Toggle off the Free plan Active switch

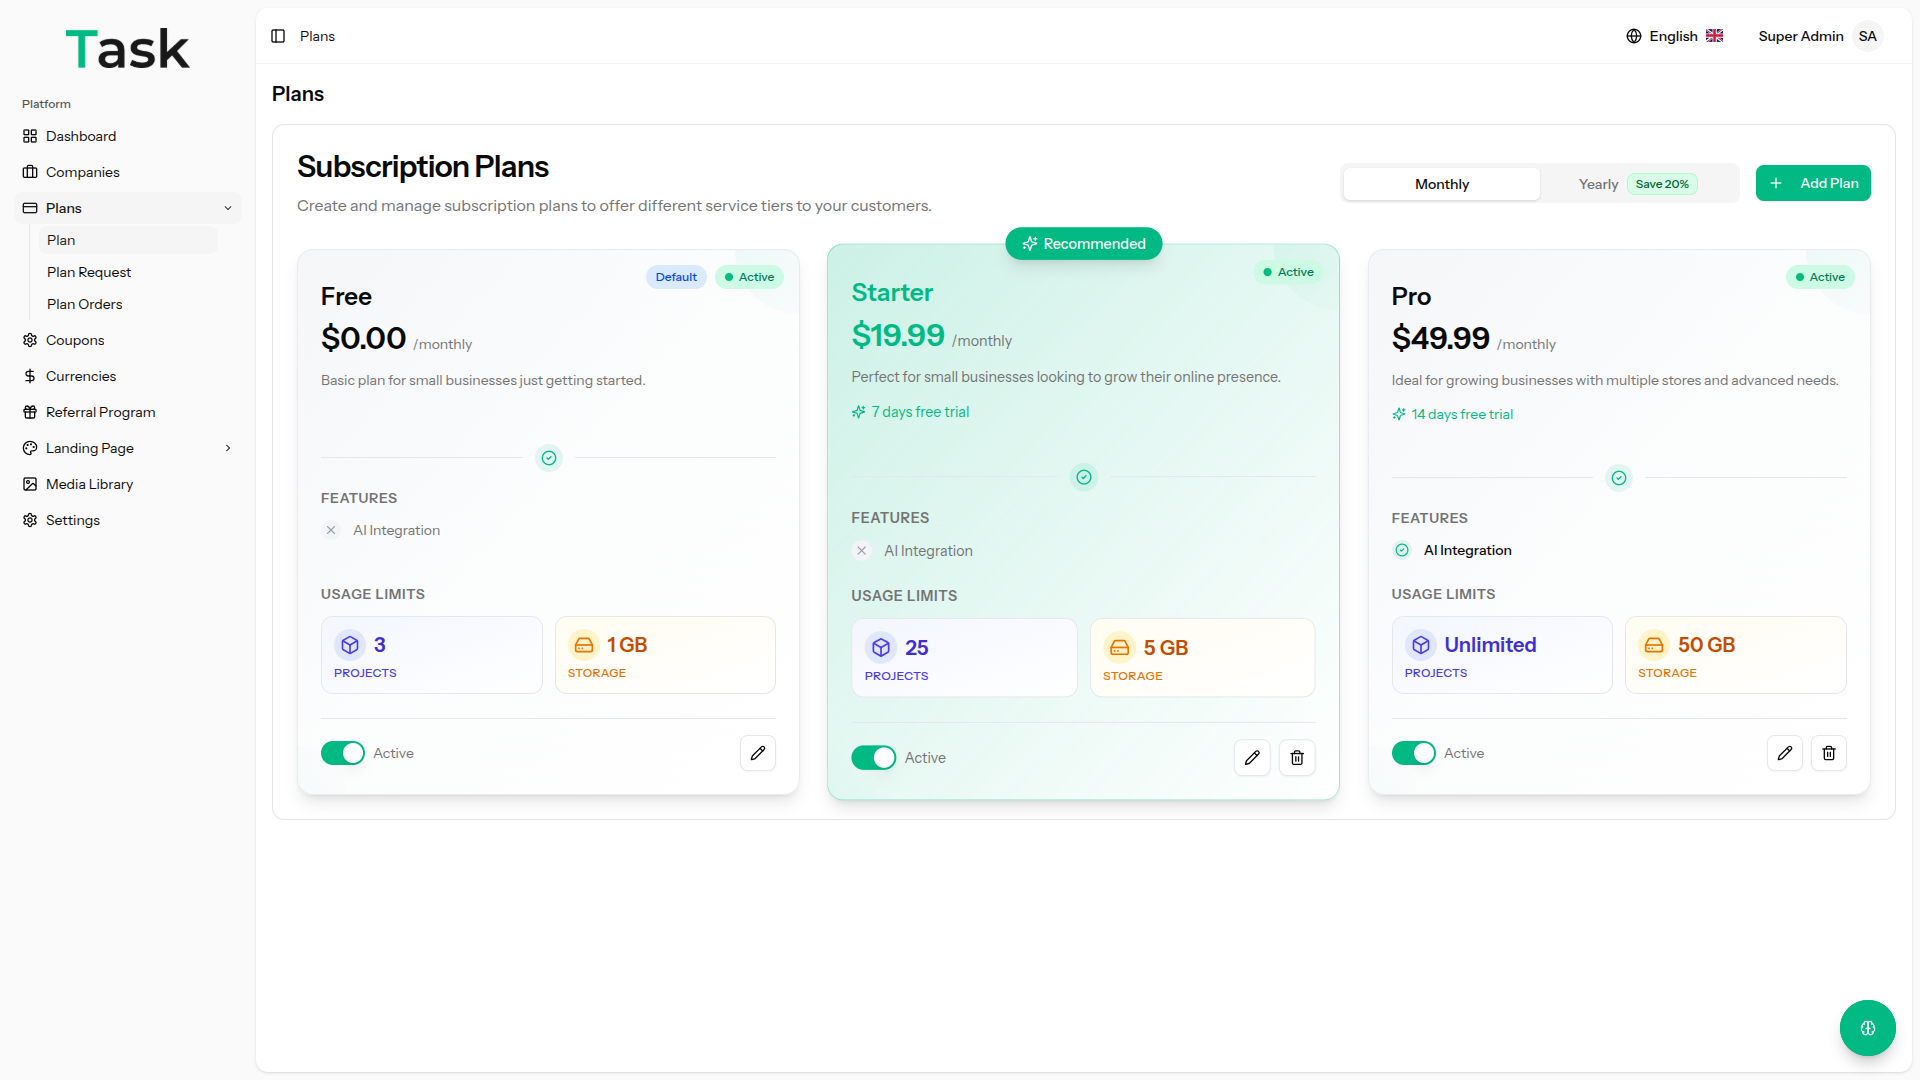(343, 753)
